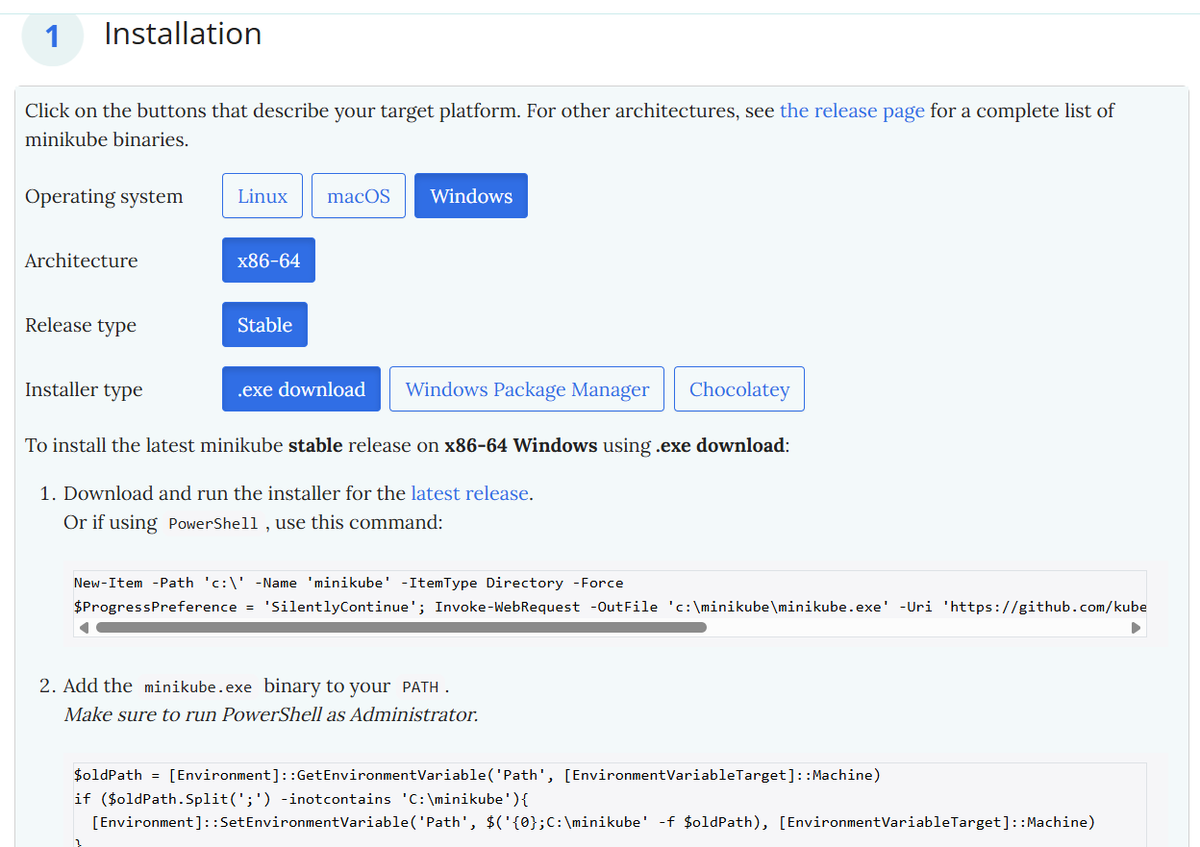Open the release page link
This screenshot has width=1200, height=847.
852,111
